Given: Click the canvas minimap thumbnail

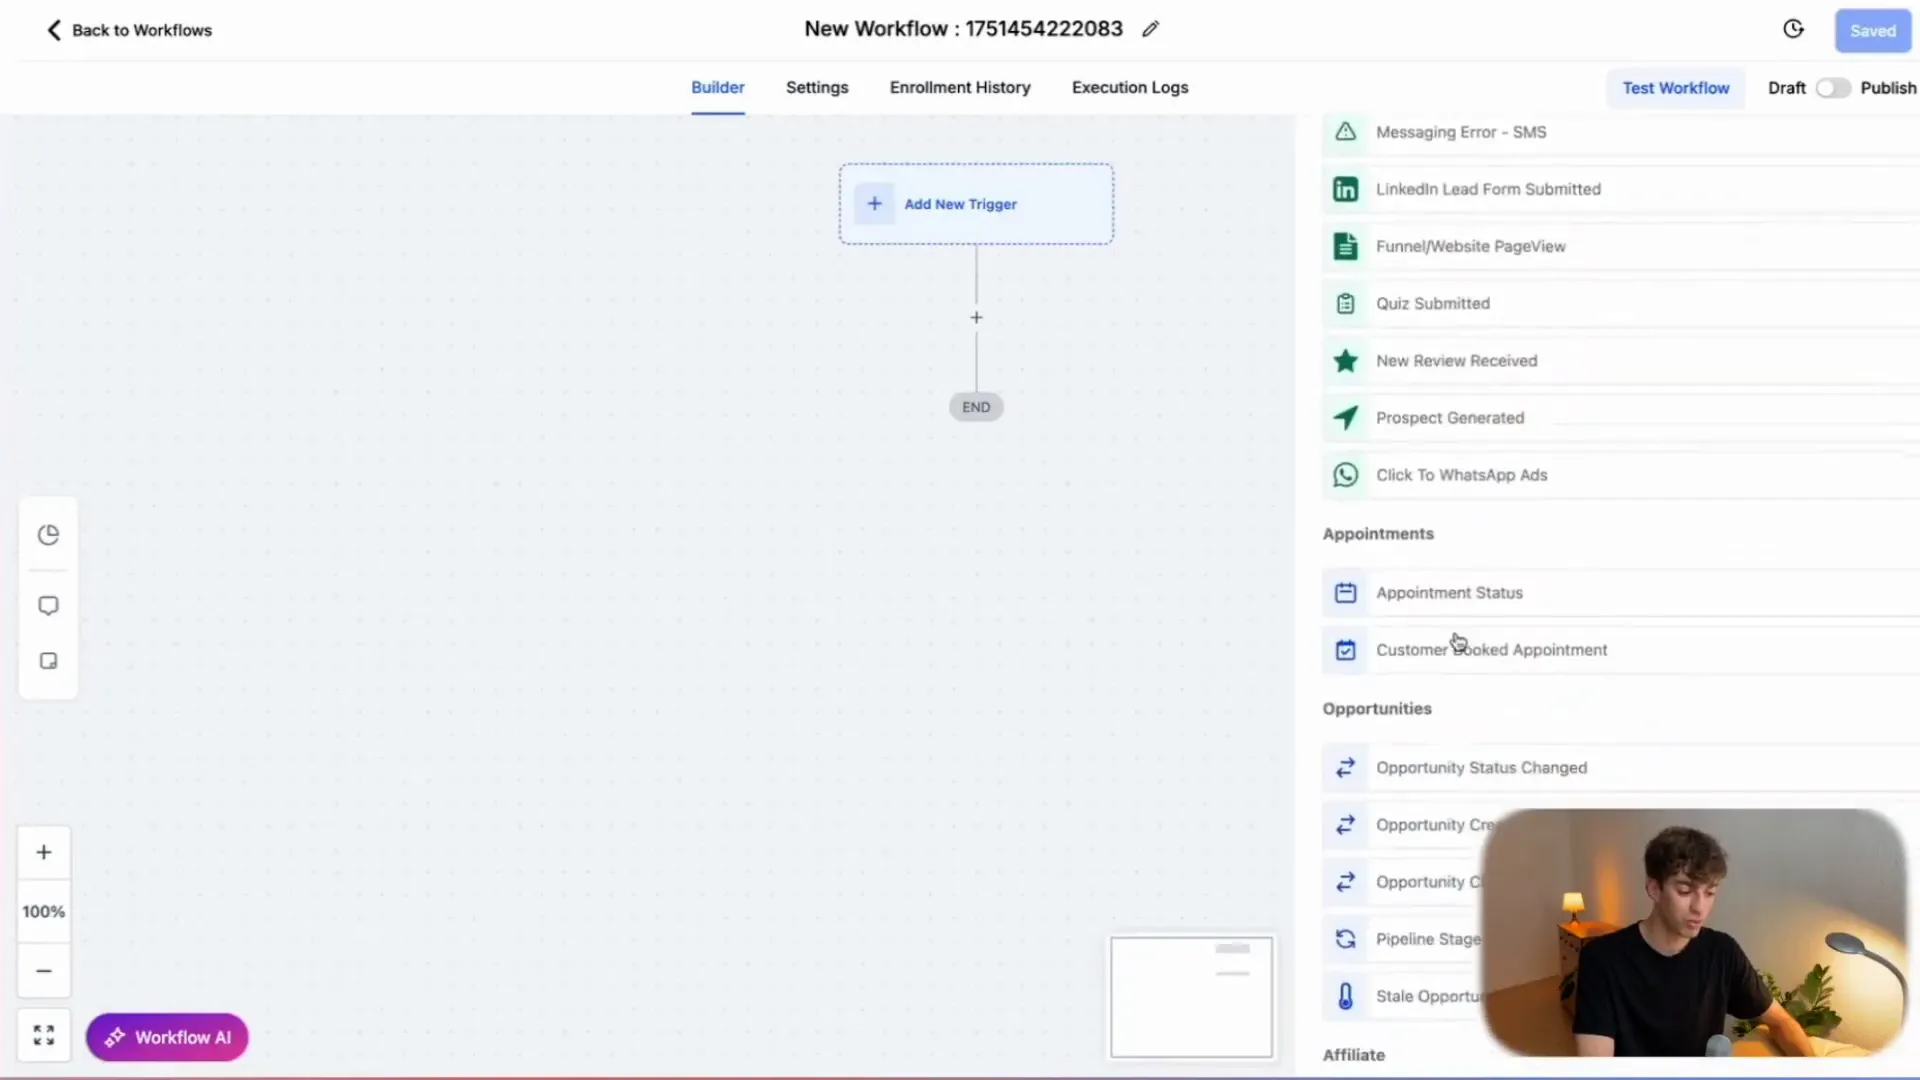Looking at the screenshot, I should point(1191,997).
